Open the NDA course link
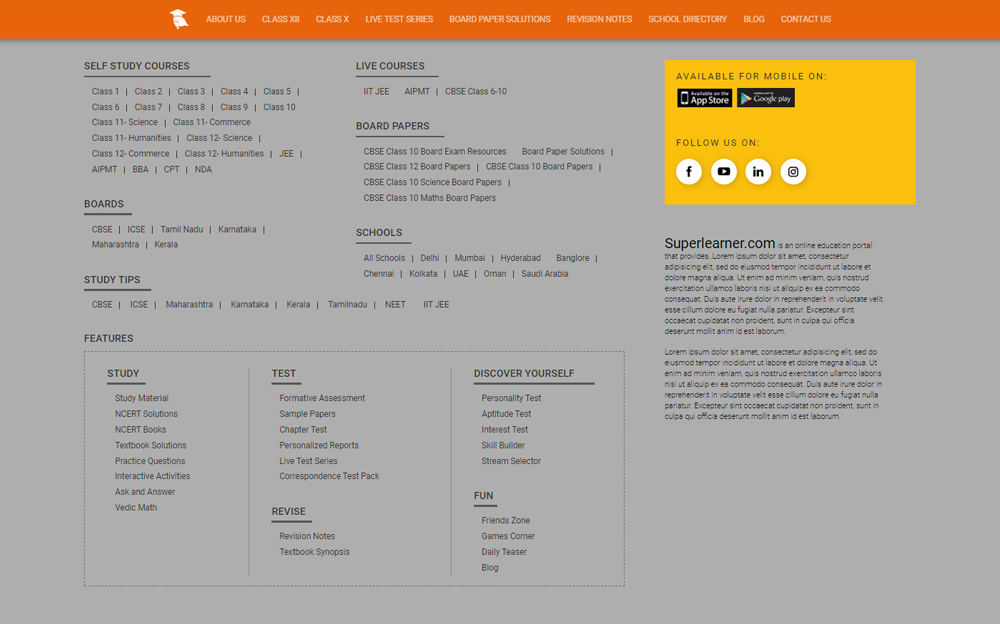 [x=203, y=170]
